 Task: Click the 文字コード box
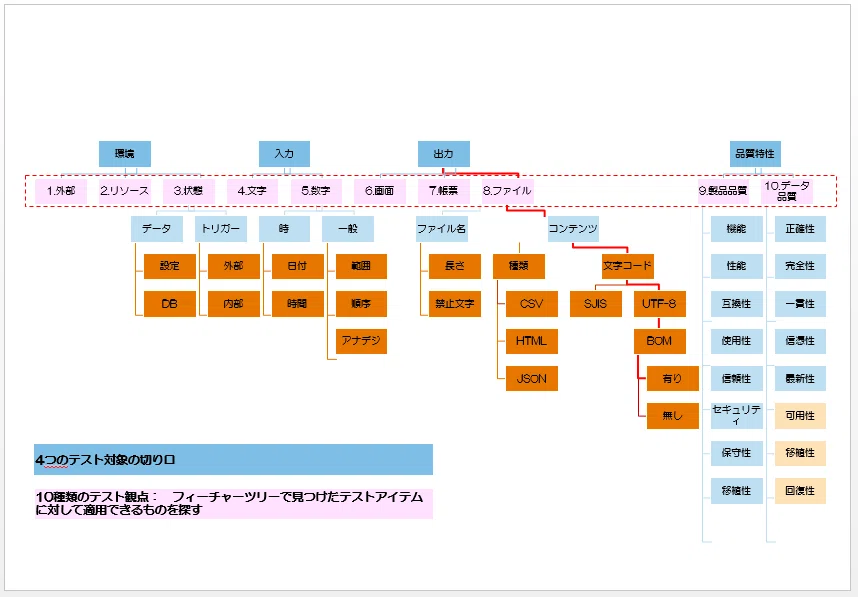(628, 266)
